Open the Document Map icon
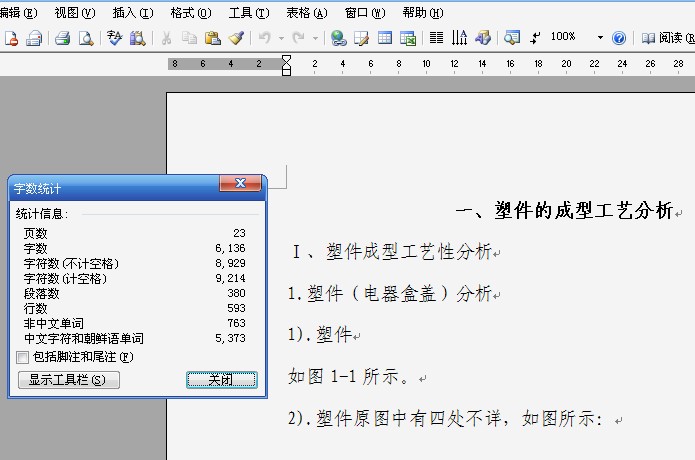The image size is (695, 460). tap(512, 38)
